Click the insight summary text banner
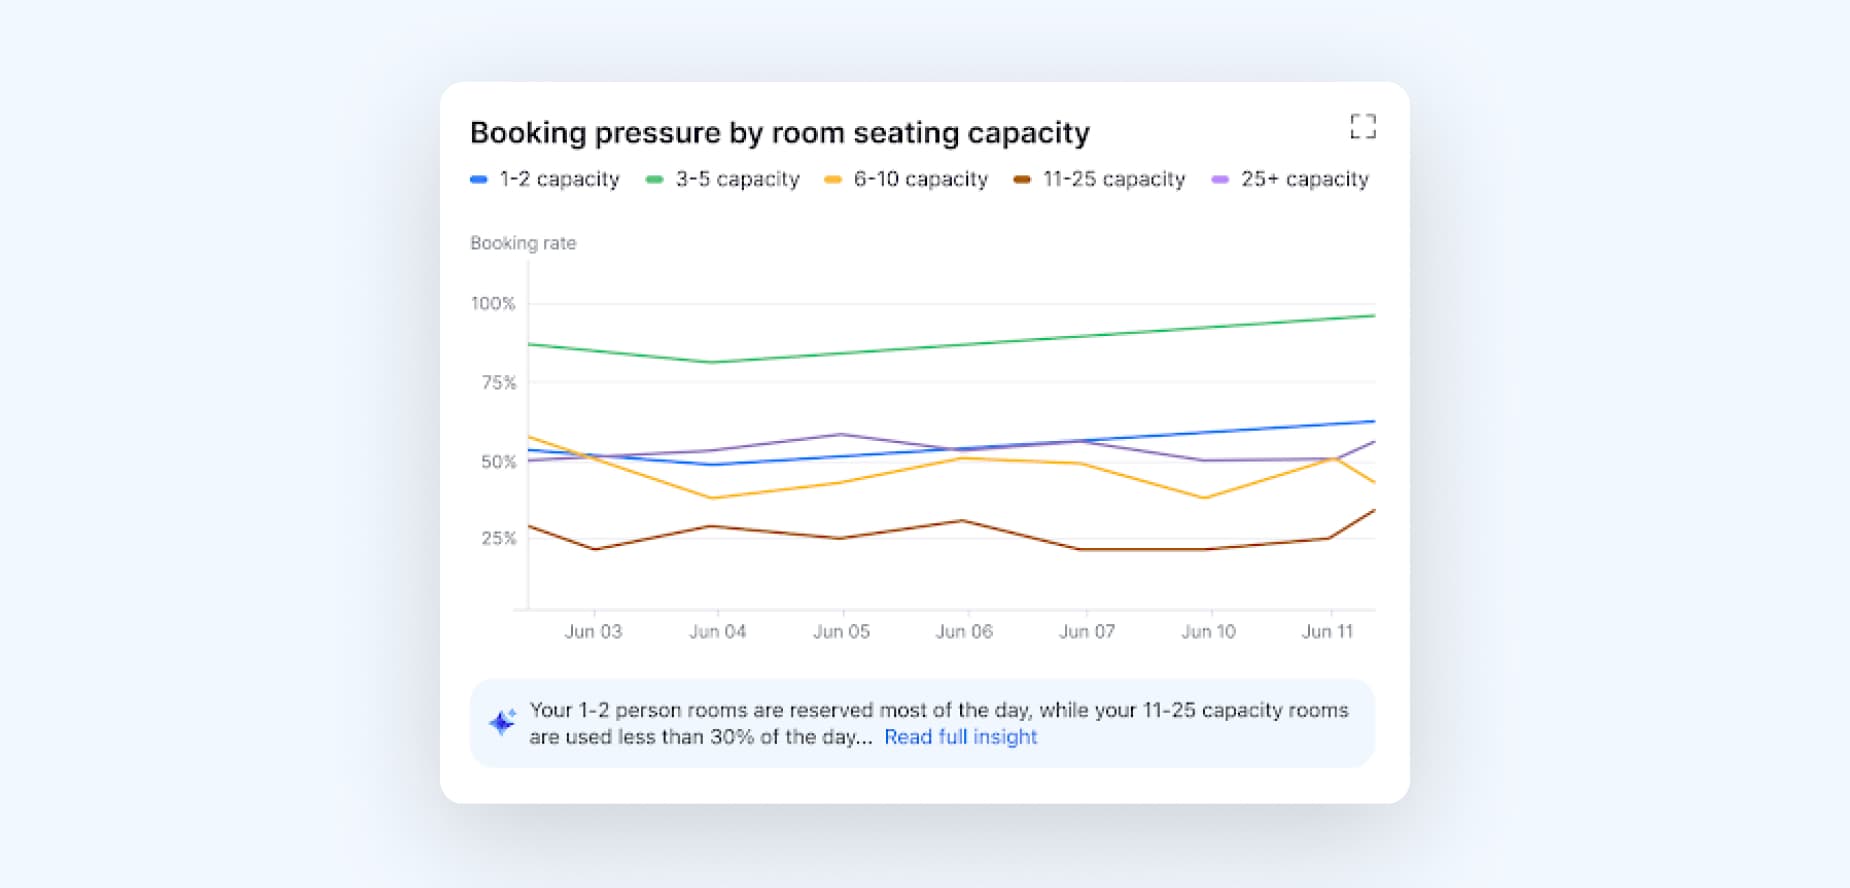 938,711
